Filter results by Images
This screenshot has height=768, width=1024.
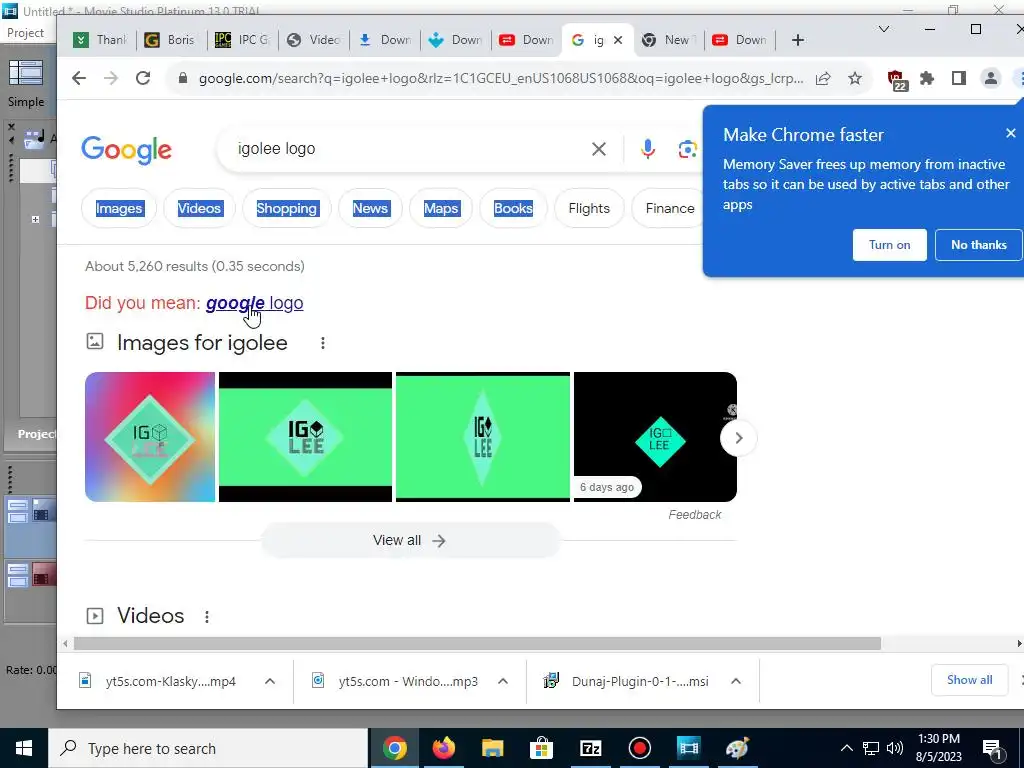point(119,208)
